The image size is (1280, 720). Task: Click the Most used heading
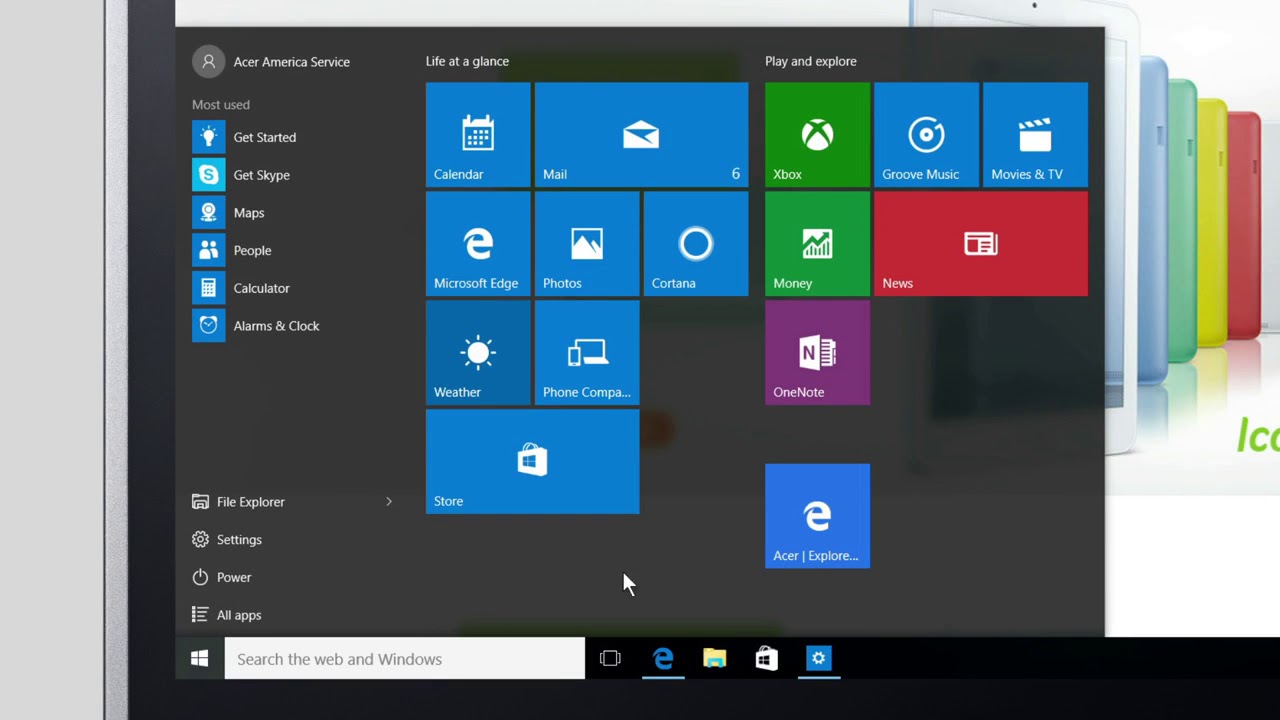221,105
